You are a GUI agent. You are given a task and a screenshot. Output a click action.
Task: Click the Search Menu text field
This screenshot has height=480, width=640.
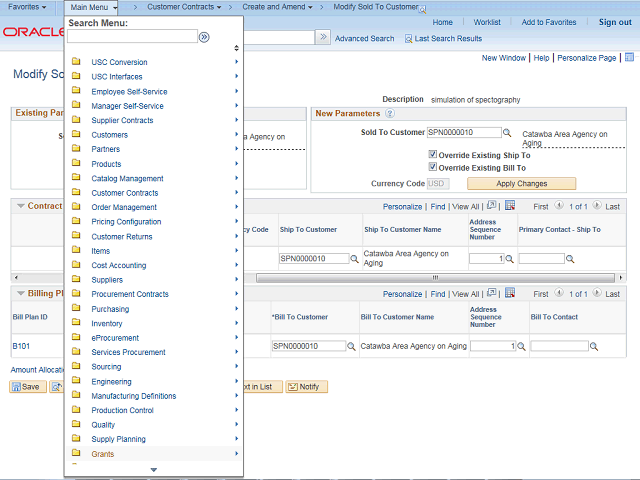[x=132, y=37]
